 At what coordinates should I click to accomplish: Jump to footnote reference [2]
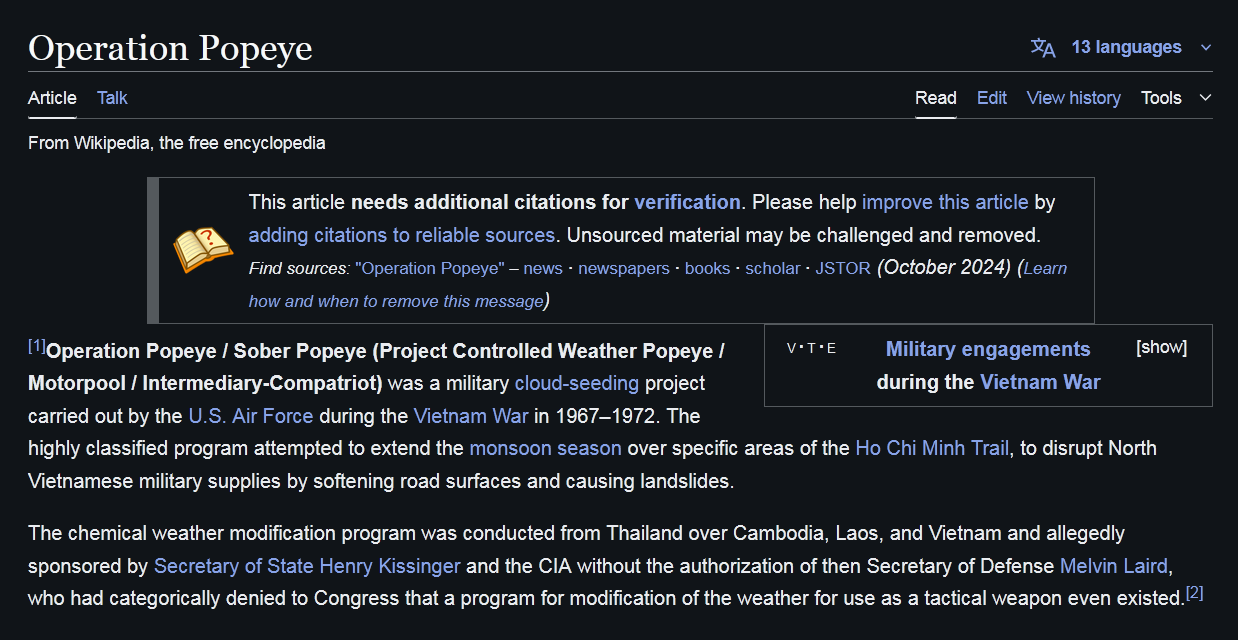[1194, 593]
